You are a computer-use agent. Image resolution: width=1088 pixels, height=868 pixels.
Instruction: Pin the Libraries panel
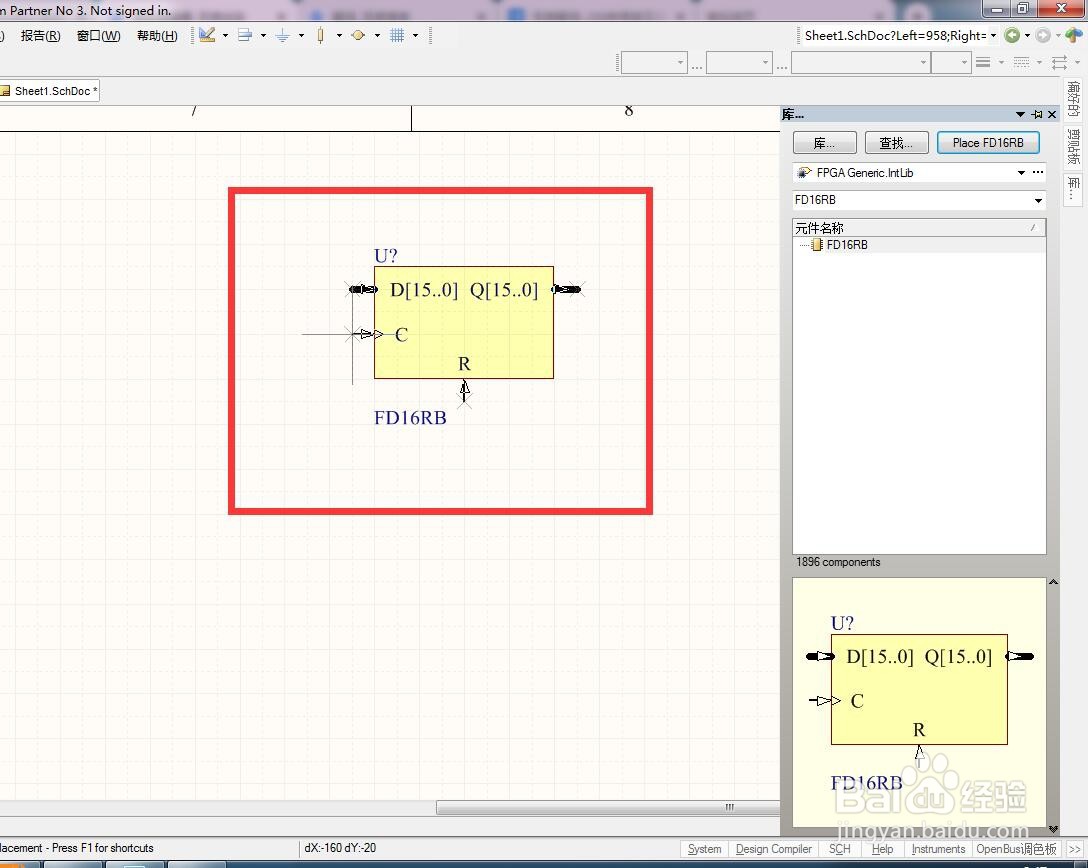point(1037,114)
